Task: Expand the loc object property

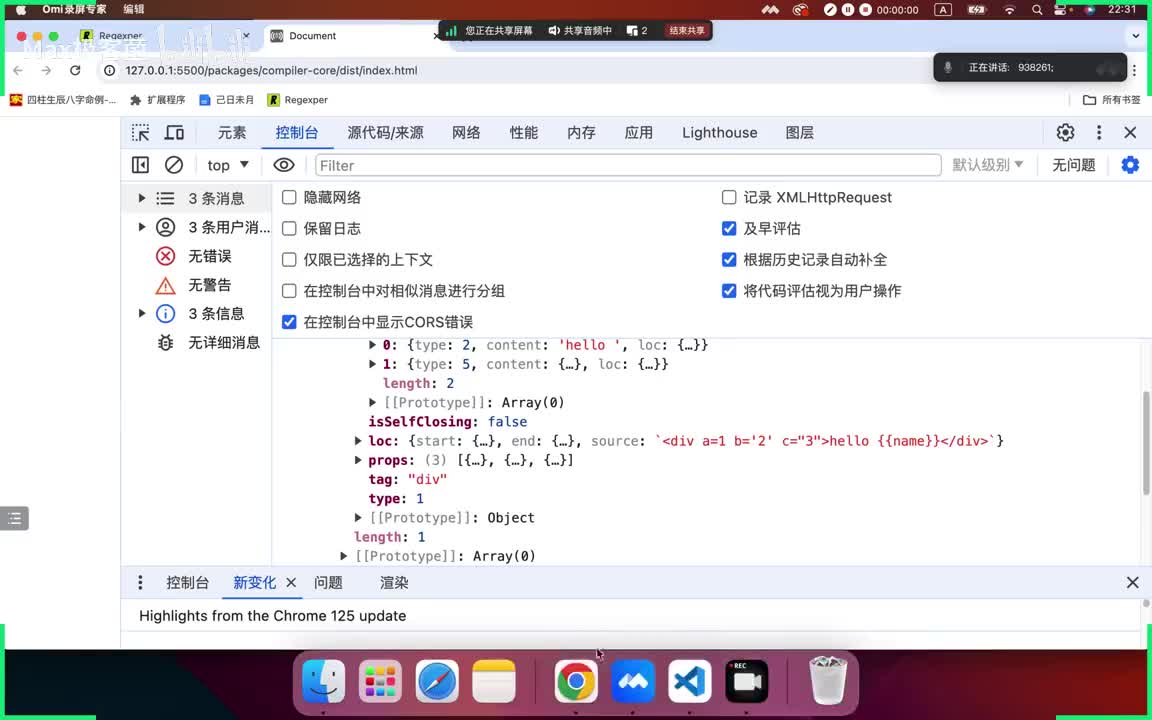Action: (358, 441)
